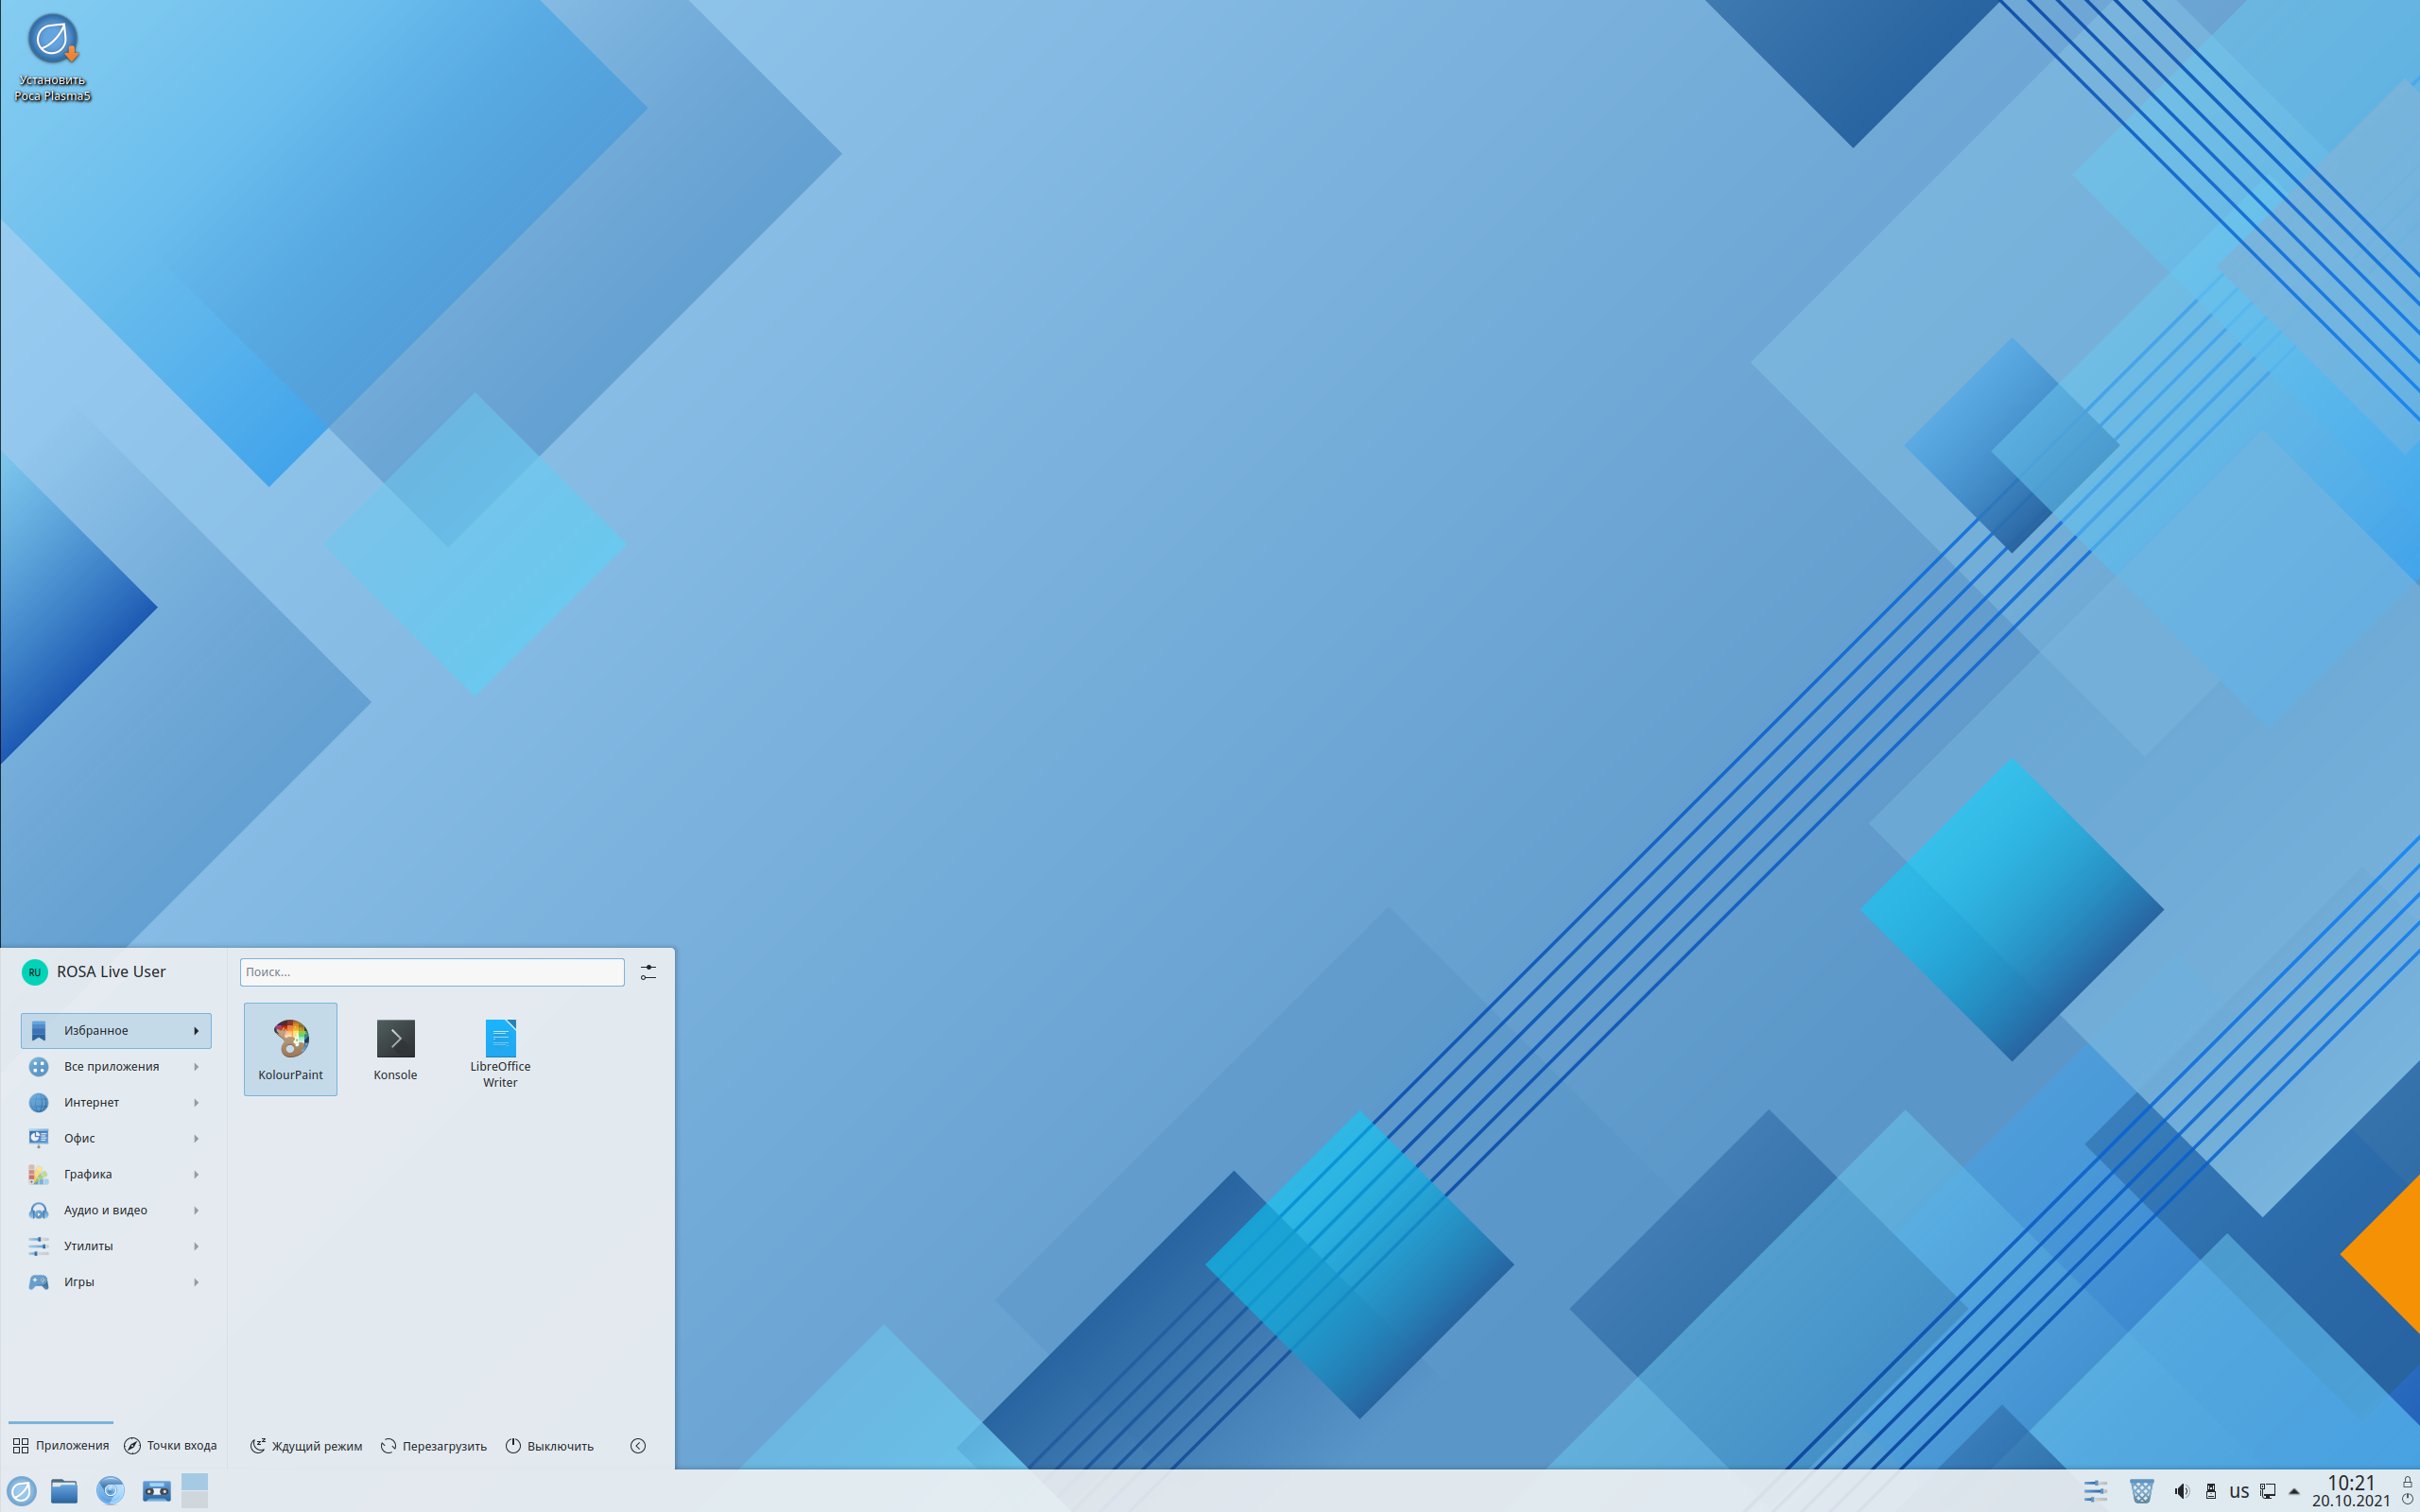Launch the Chromium browser from taskbar
This screenshot has height=1512, width=2420.
[x=110, y=1491]
